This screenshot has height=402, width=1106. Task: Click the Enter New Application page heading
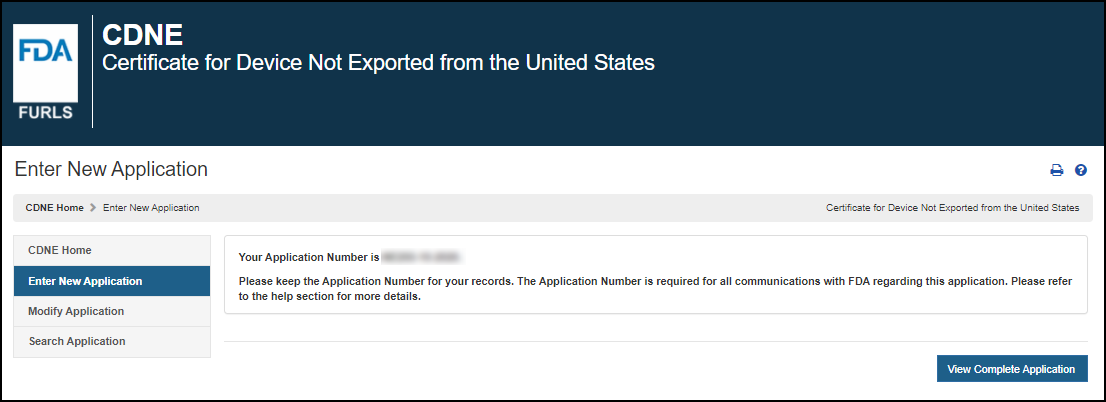(x=111, y=169)
